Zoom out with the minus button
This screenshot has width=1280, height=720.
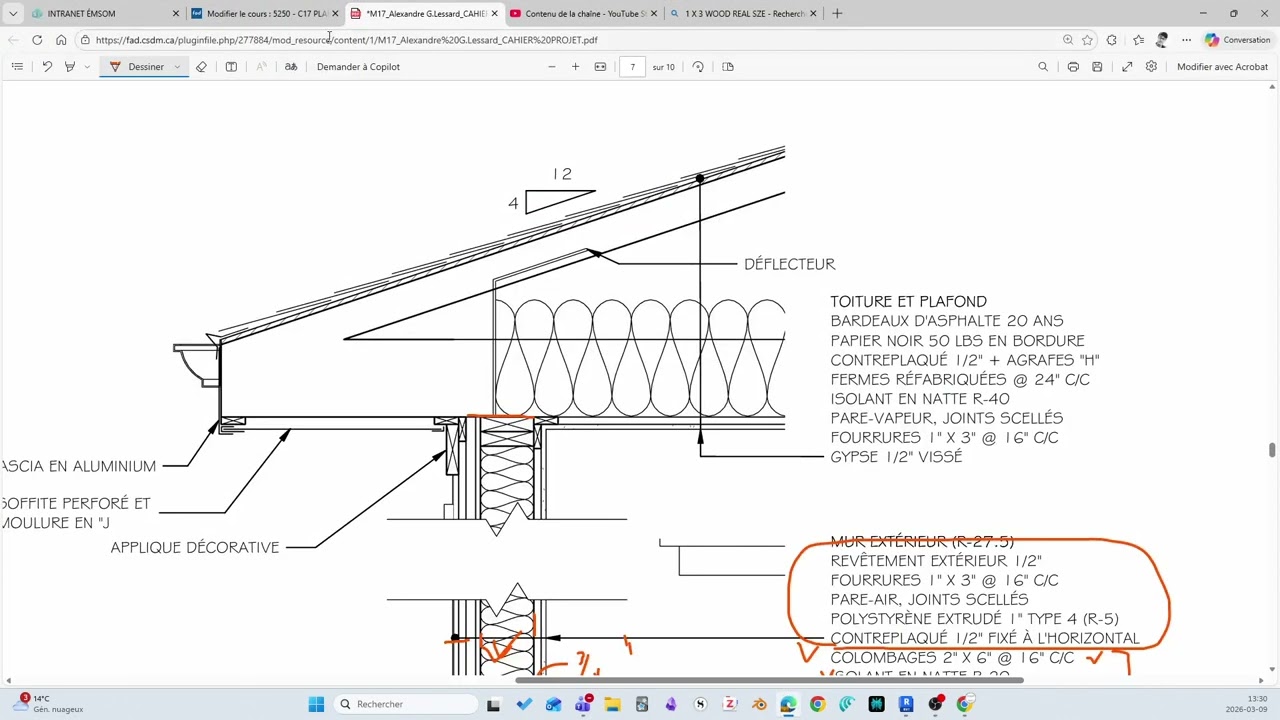point(551,67)
